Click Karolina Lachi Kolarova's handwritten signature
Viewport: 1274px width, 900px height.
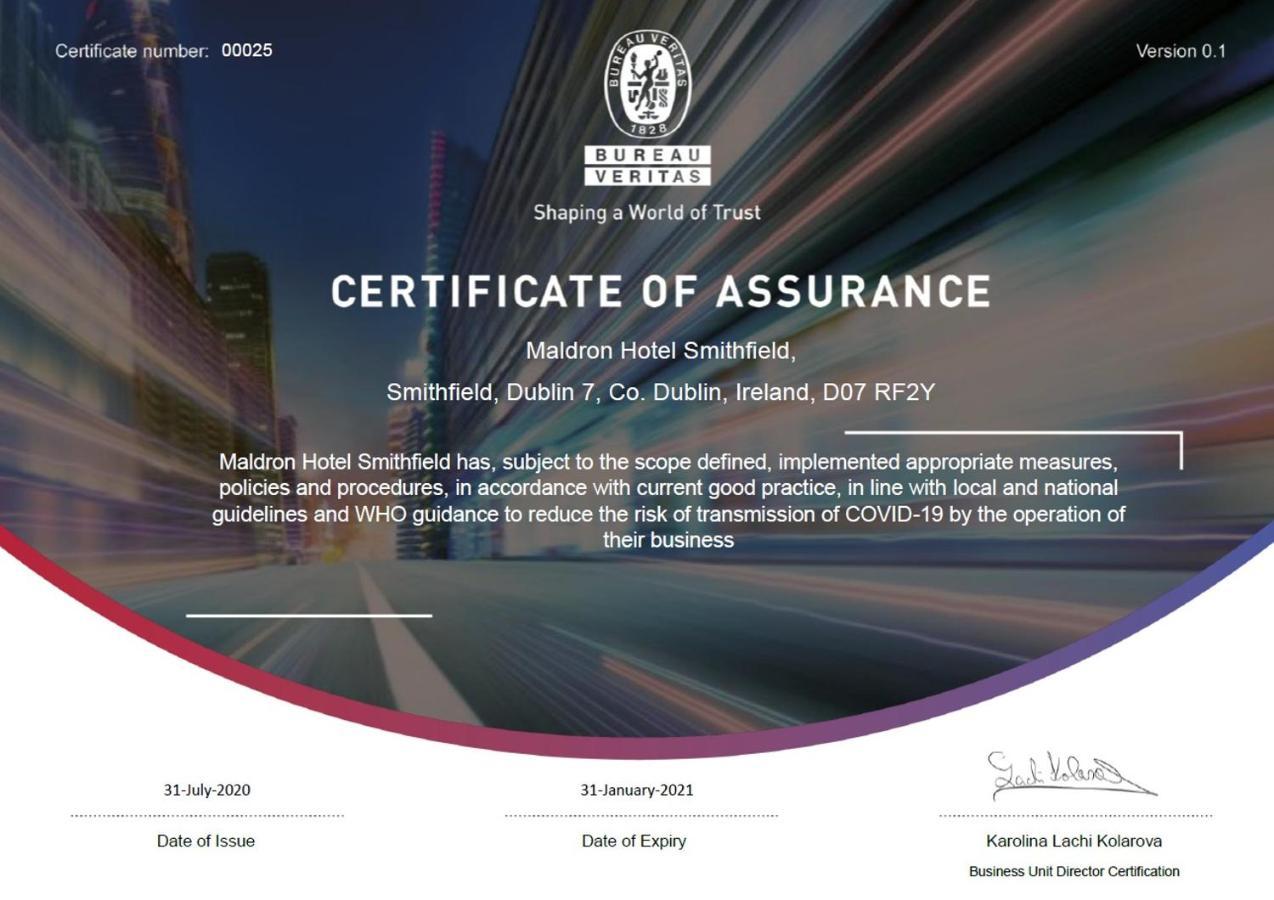click(x=1072, y=775)
